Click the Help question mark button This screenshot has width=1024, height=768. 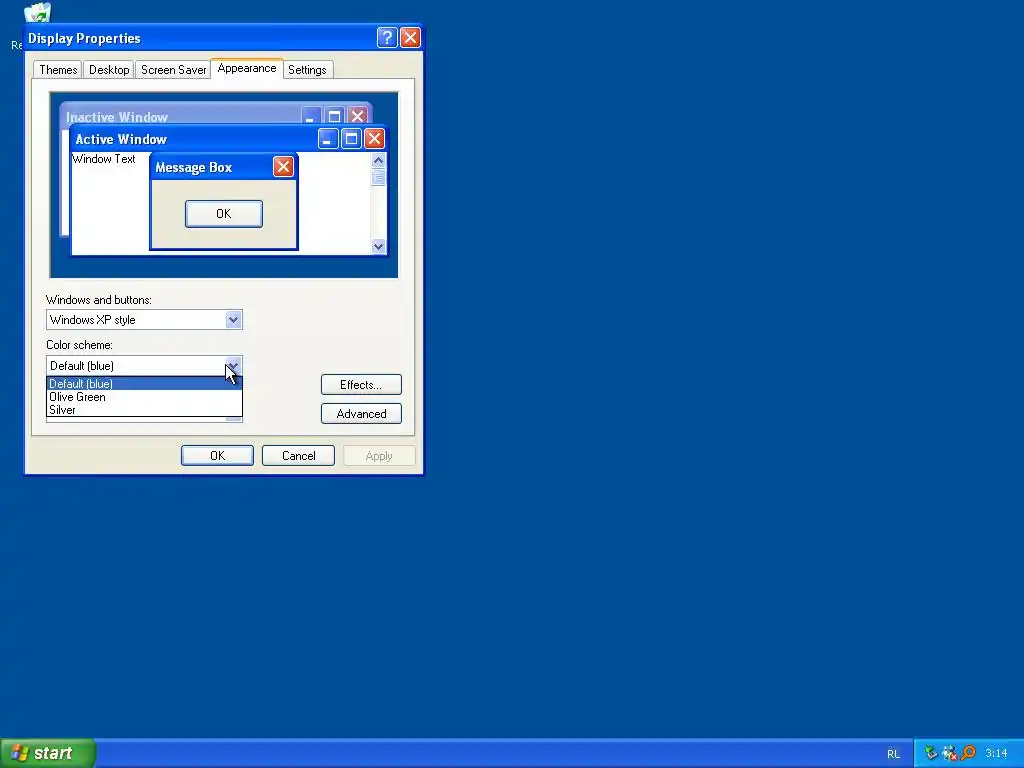coord(387,38)
